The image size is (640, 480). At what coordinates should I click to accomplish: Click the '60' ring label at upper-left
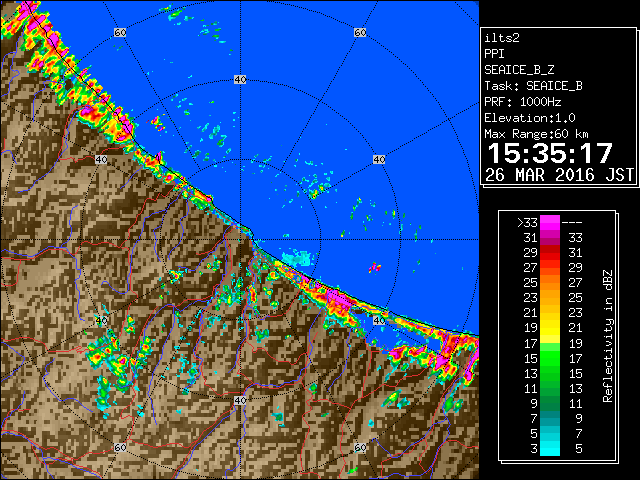(x=120, y=32)
